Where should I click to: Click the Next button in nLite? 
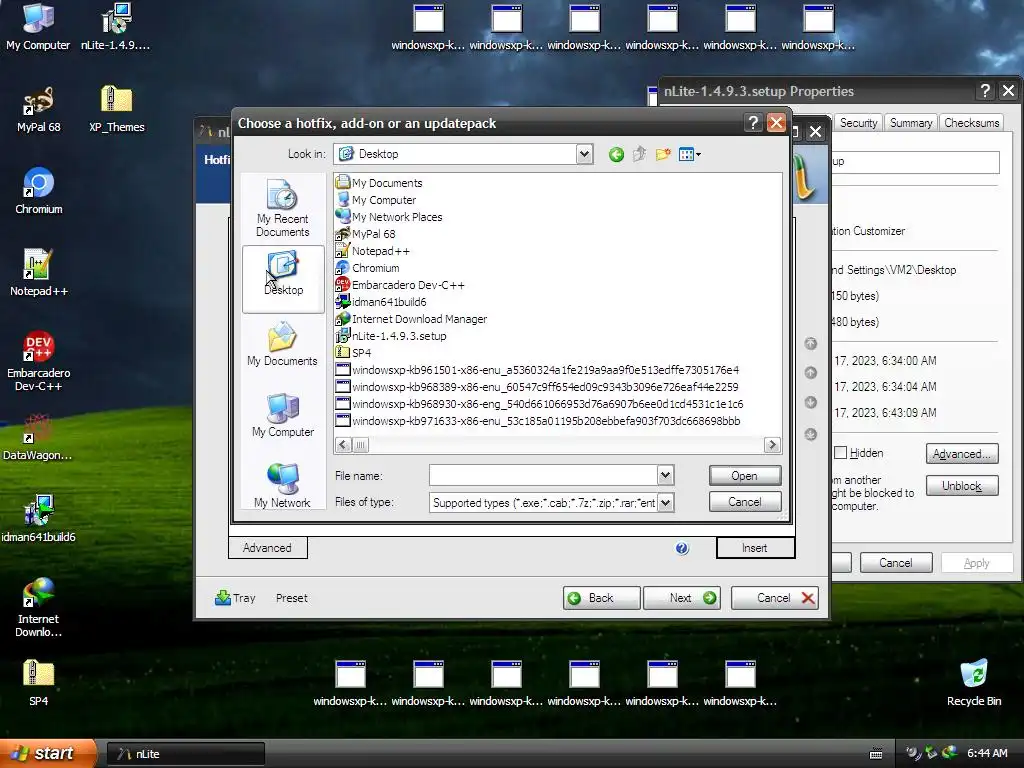tap(682, 598)
